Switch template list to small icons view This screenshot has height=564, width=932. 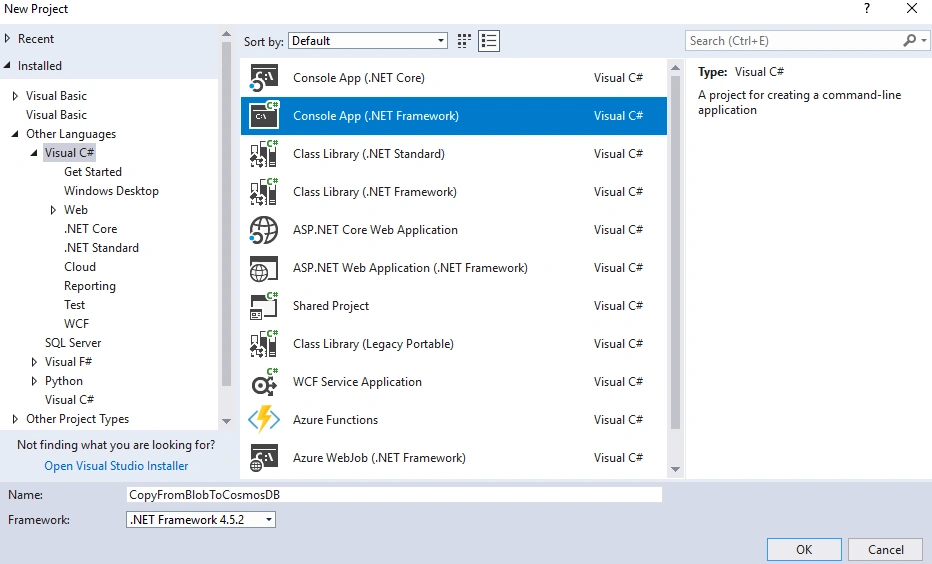[464, 40]
